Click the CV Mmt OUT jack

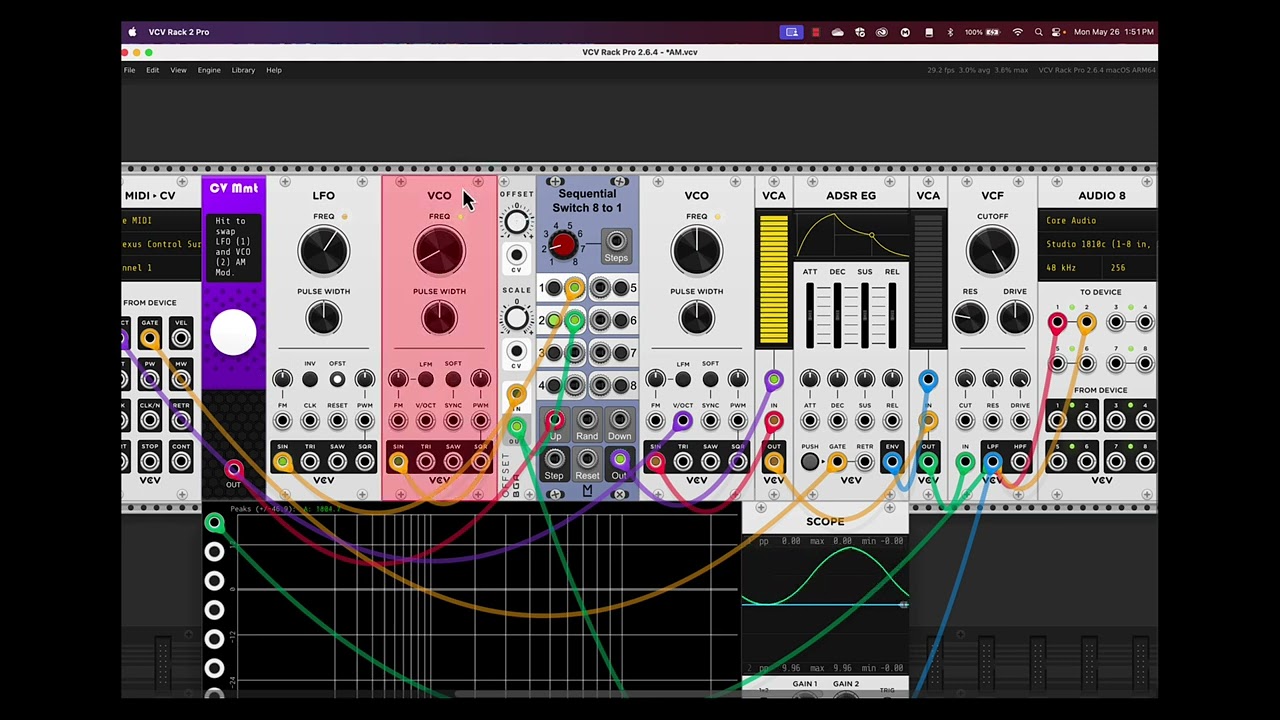pos(233,469)
